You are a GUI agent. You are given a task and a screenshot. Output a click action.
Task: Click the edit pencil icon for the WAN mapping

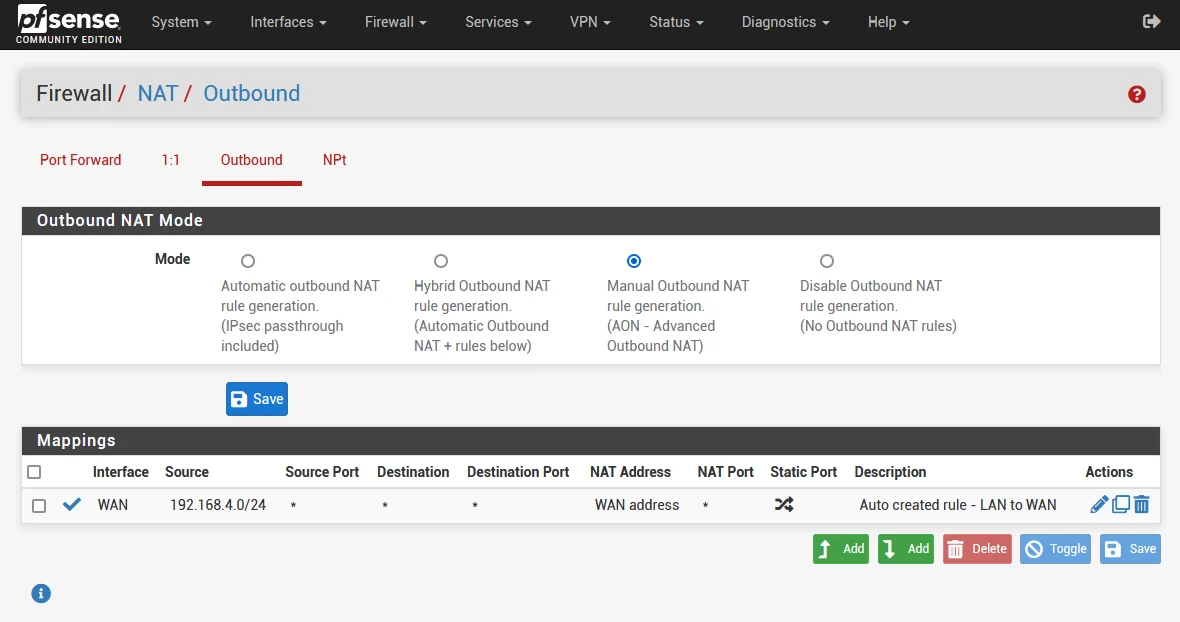[1099, 505]
